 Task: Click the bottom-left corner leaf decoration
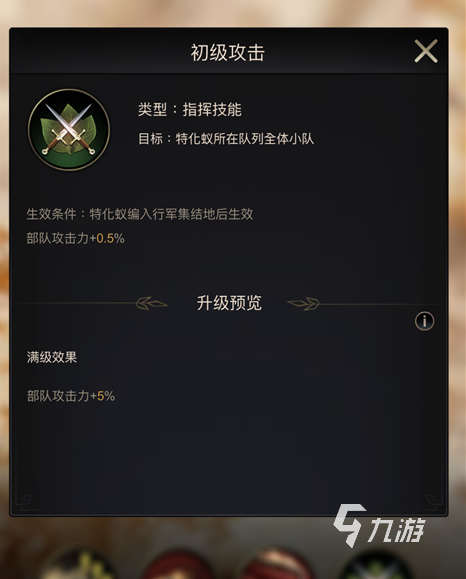click(24, 501)
